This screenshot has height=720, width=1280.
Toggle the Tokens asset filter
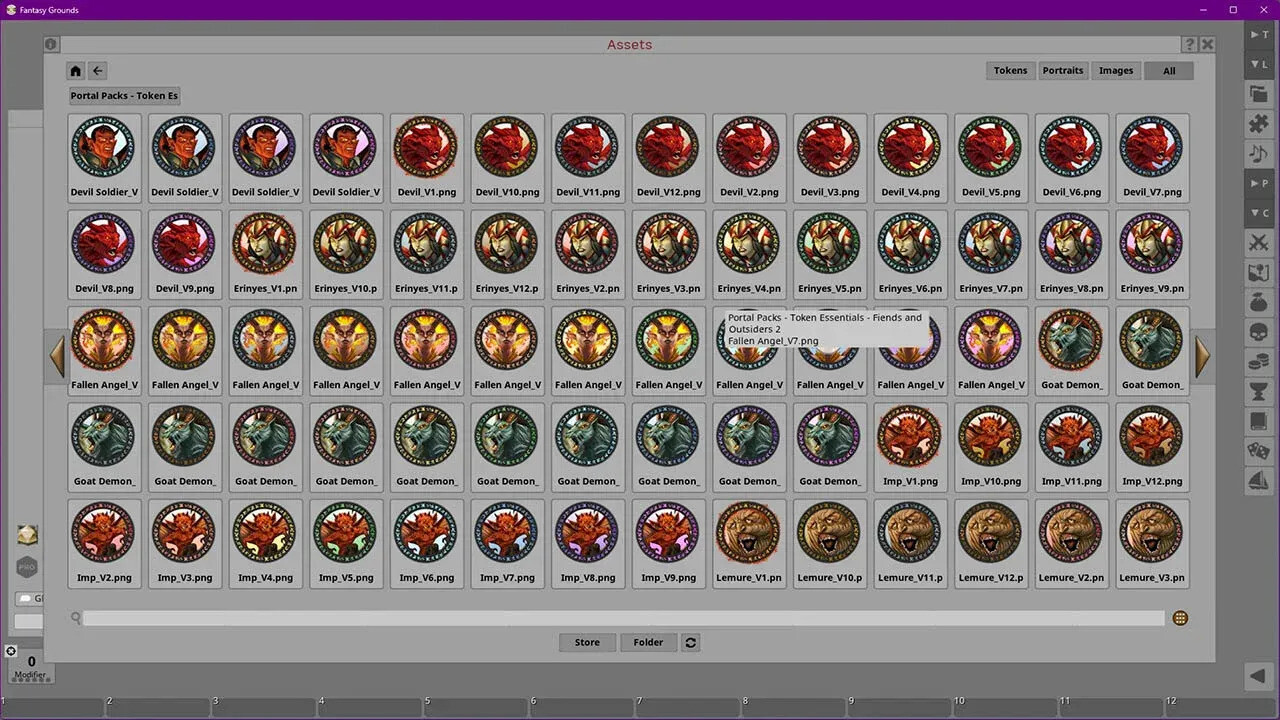point(1010,70)
